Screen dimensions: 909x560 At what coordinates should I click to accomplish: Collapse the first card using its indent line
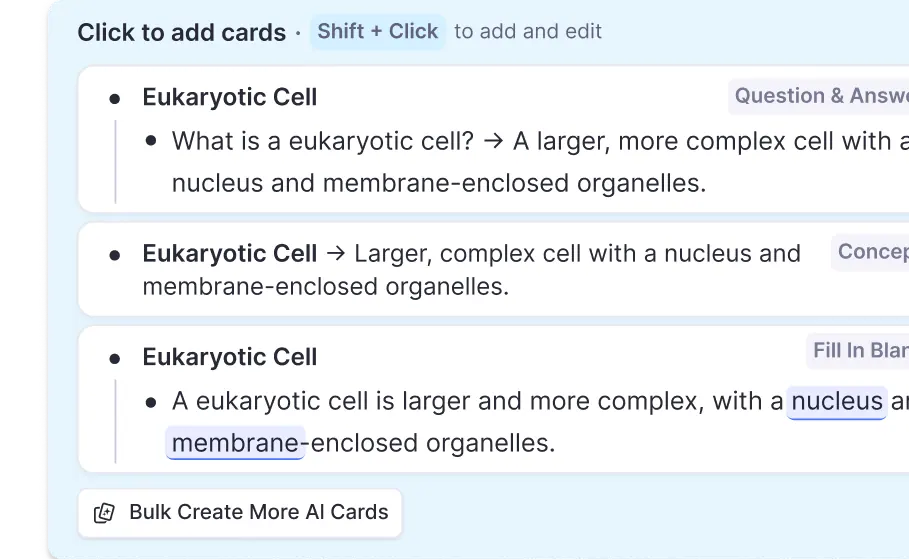click(x=116, y=161)
